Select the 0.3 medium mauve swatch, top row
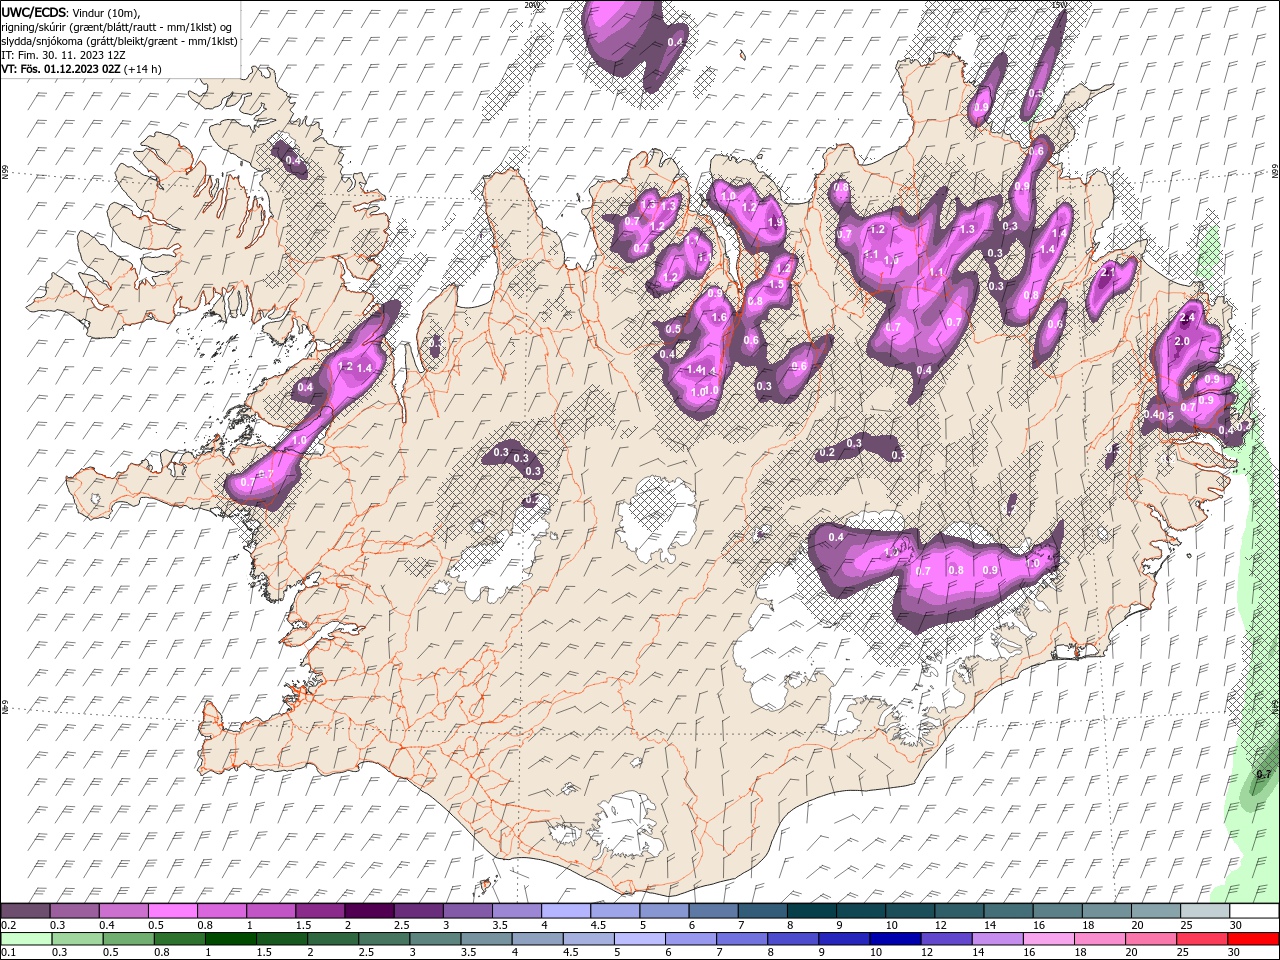Image resolution: width=1280 pixels, height=960 pixels. (x=74, y=911)
